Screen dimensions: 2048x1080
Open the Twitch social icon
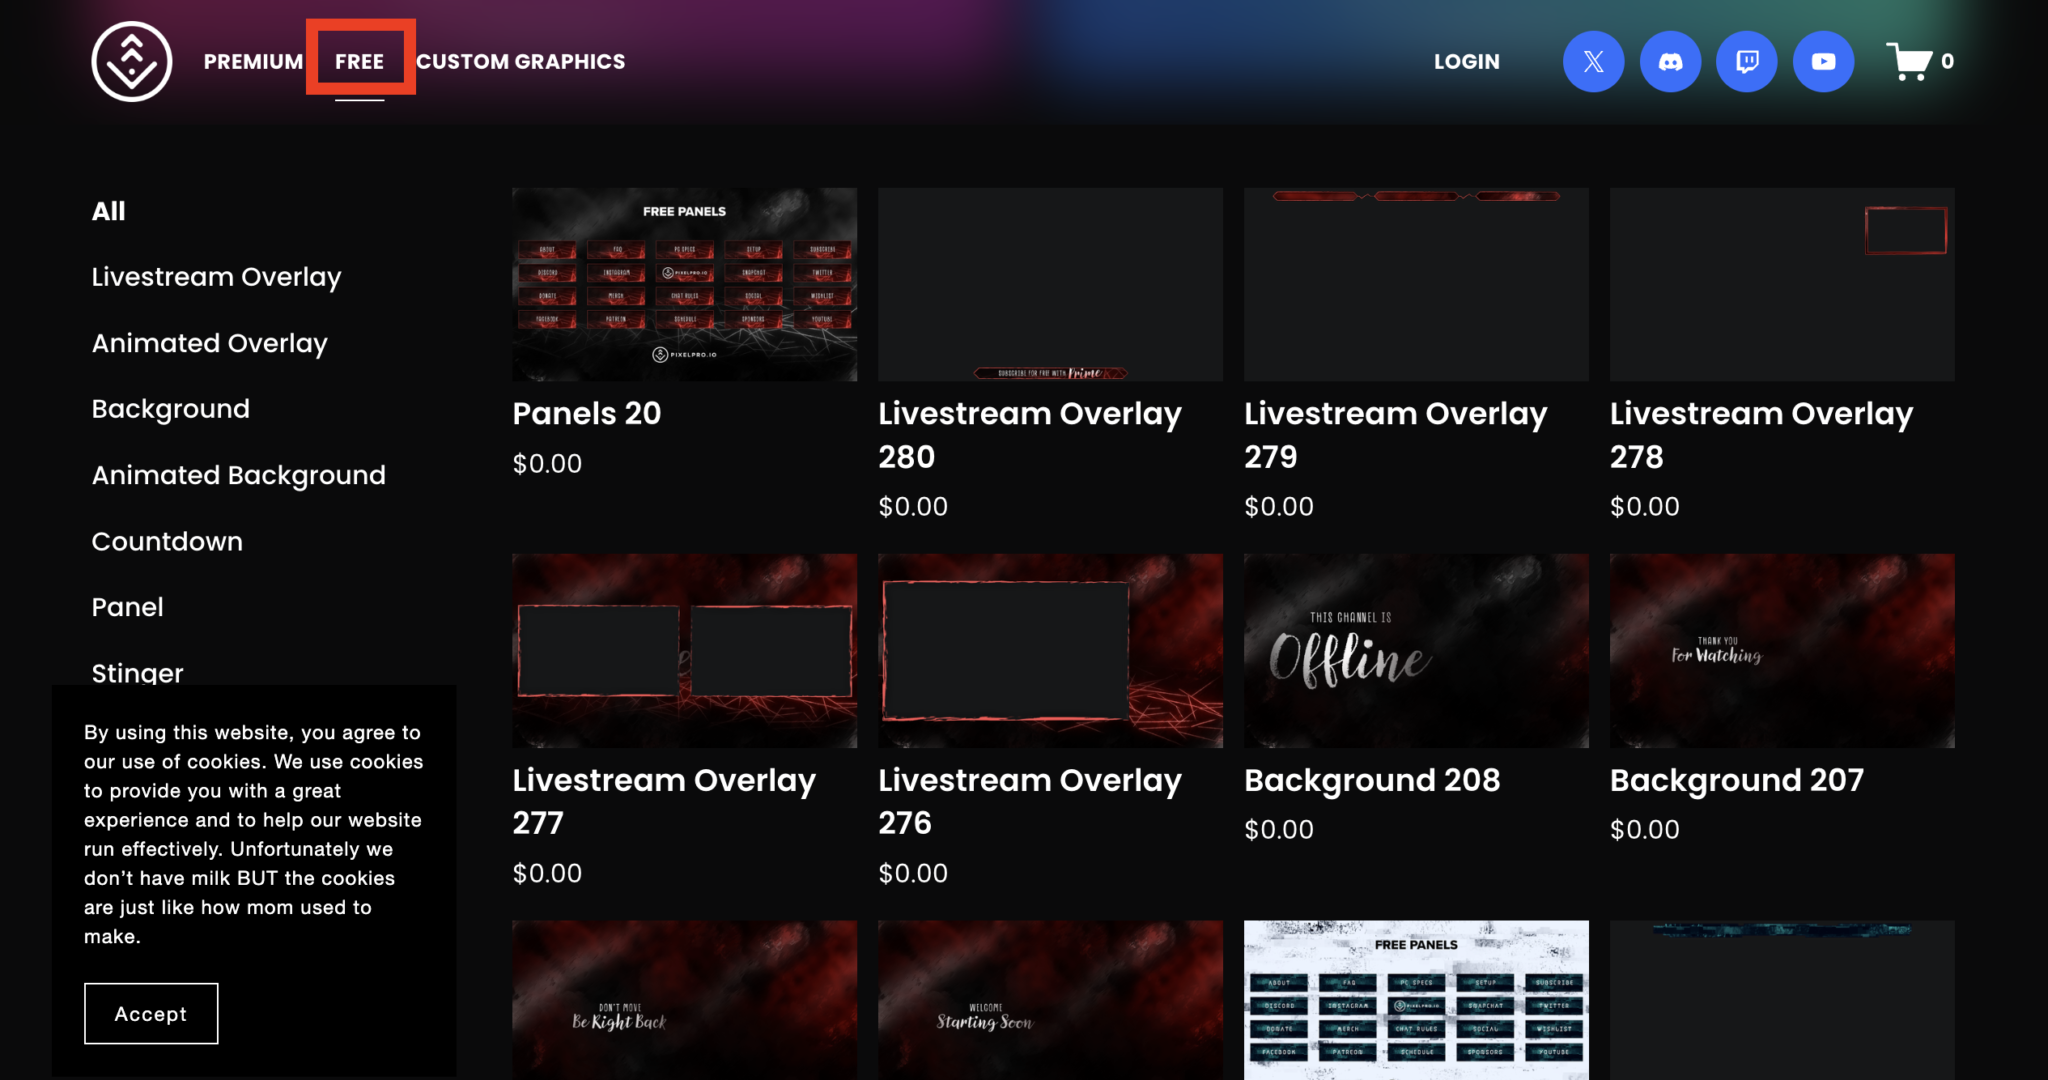coord(1746,61)
